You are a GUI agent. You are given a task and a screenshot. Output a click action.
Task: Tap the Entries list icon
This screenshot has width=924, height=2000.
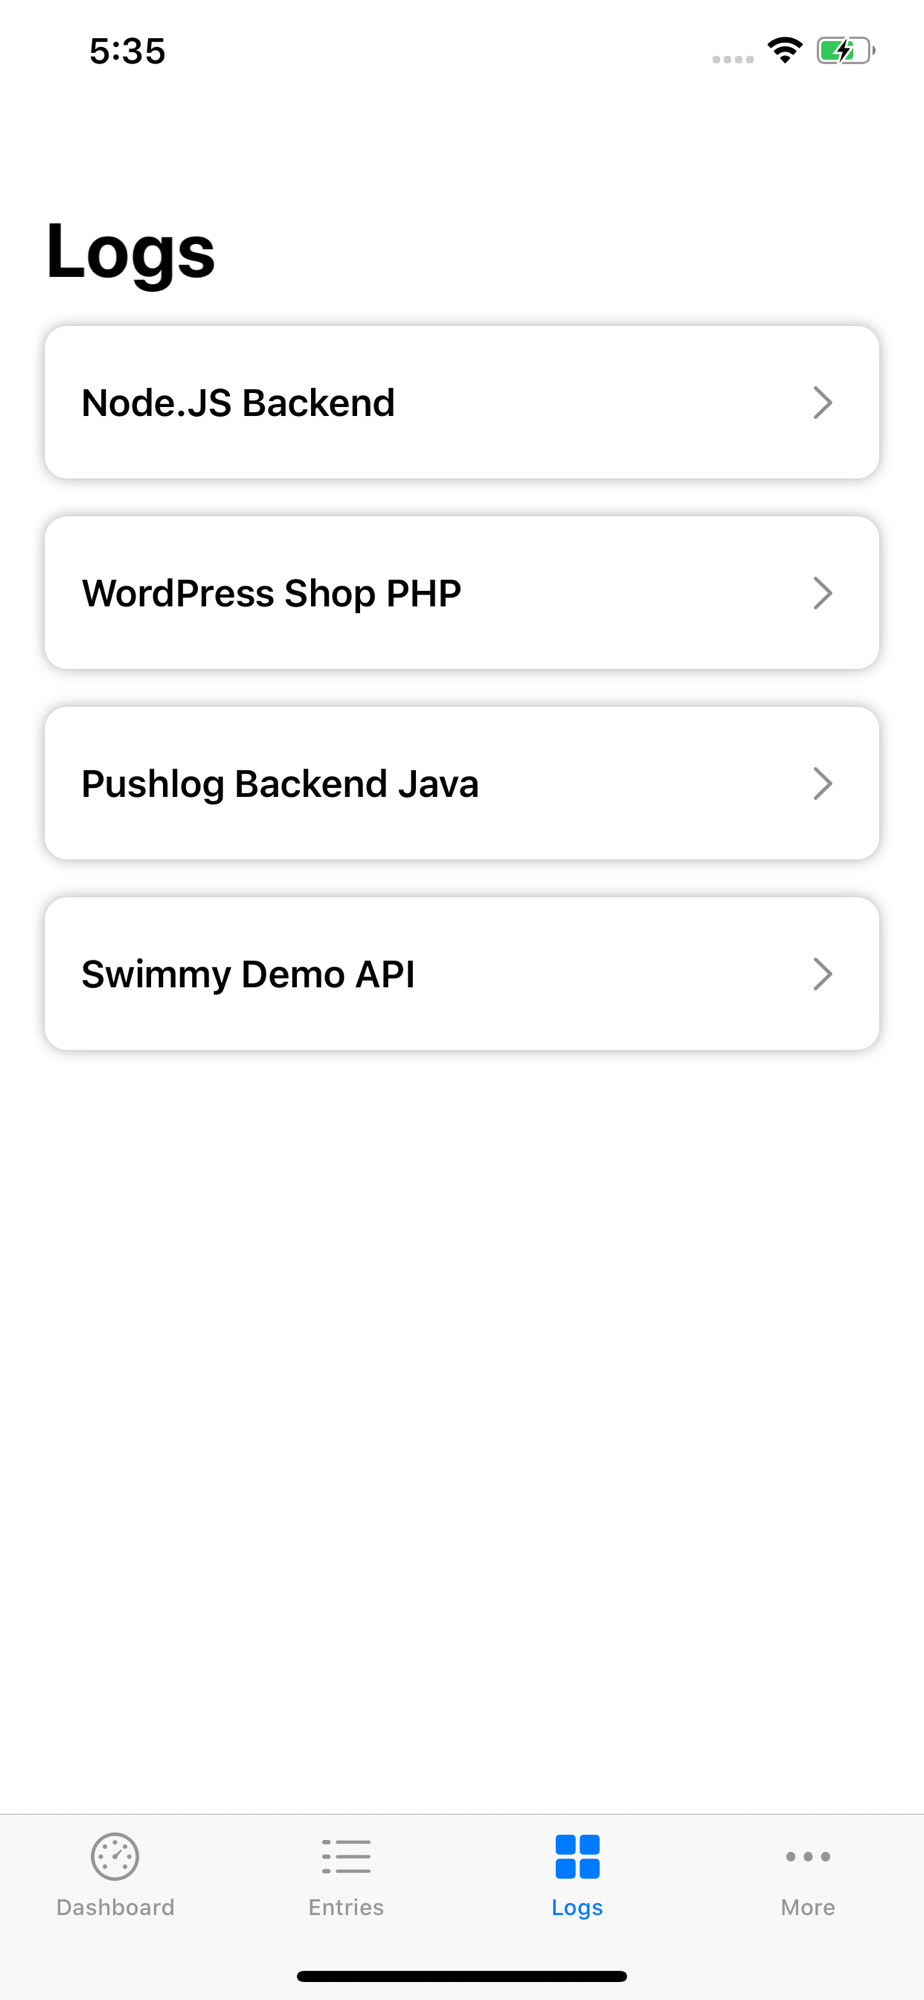point(346,1857)
